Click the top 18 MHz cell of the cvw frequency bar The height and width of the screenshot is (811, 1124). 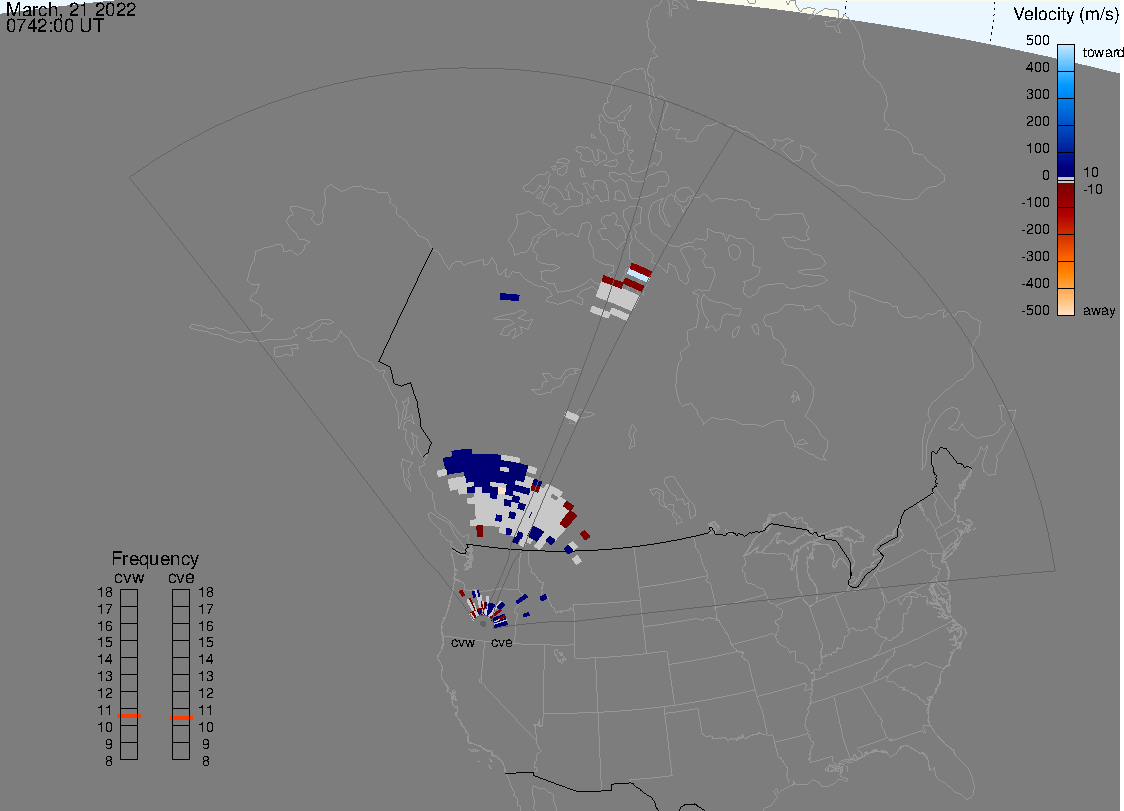[x=129, y=597]
